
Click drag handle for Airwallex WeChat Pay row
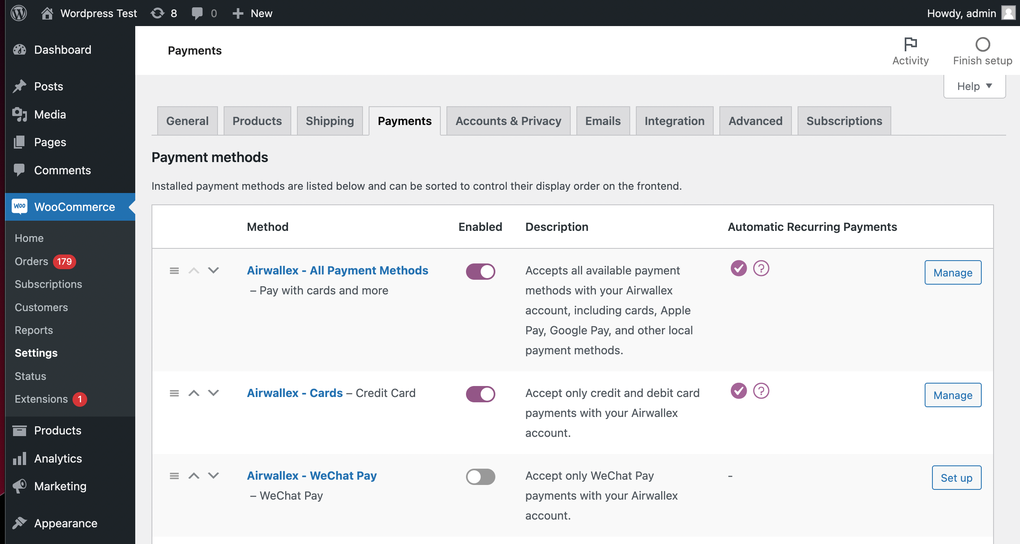(x=174, y=476)
